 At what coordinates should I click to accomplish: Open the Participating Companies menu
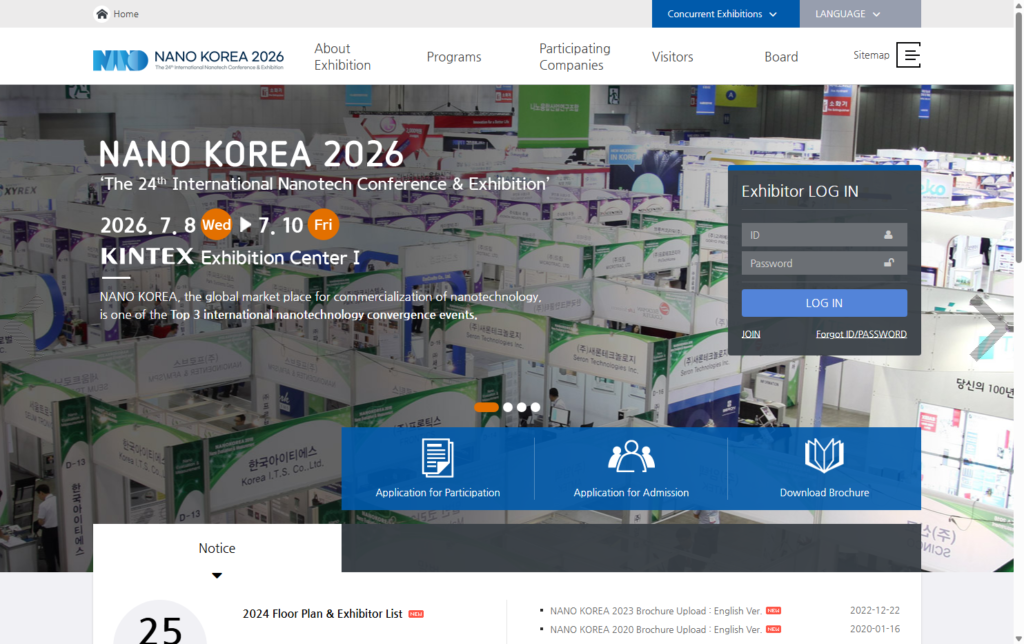[574, 57]
